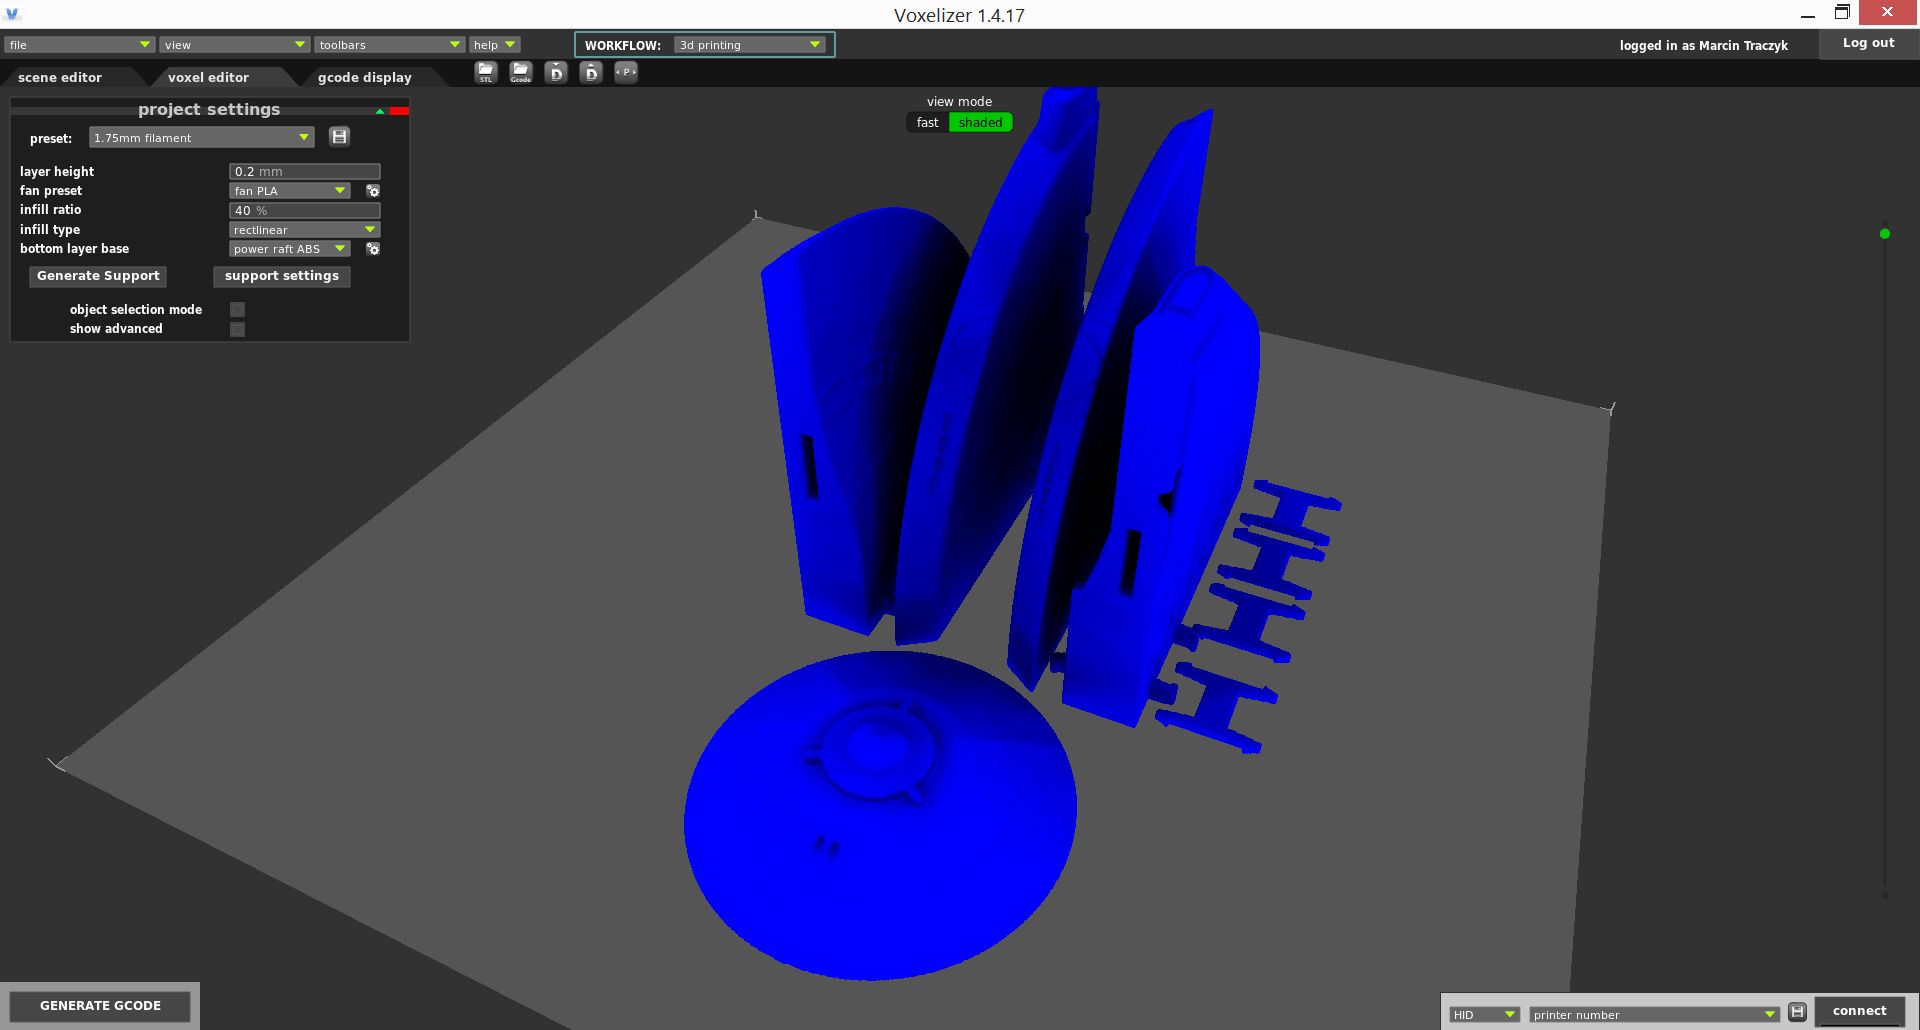Click the save icon beside printer number
The image size is (1920, 1030).
click(1797, 1012)
